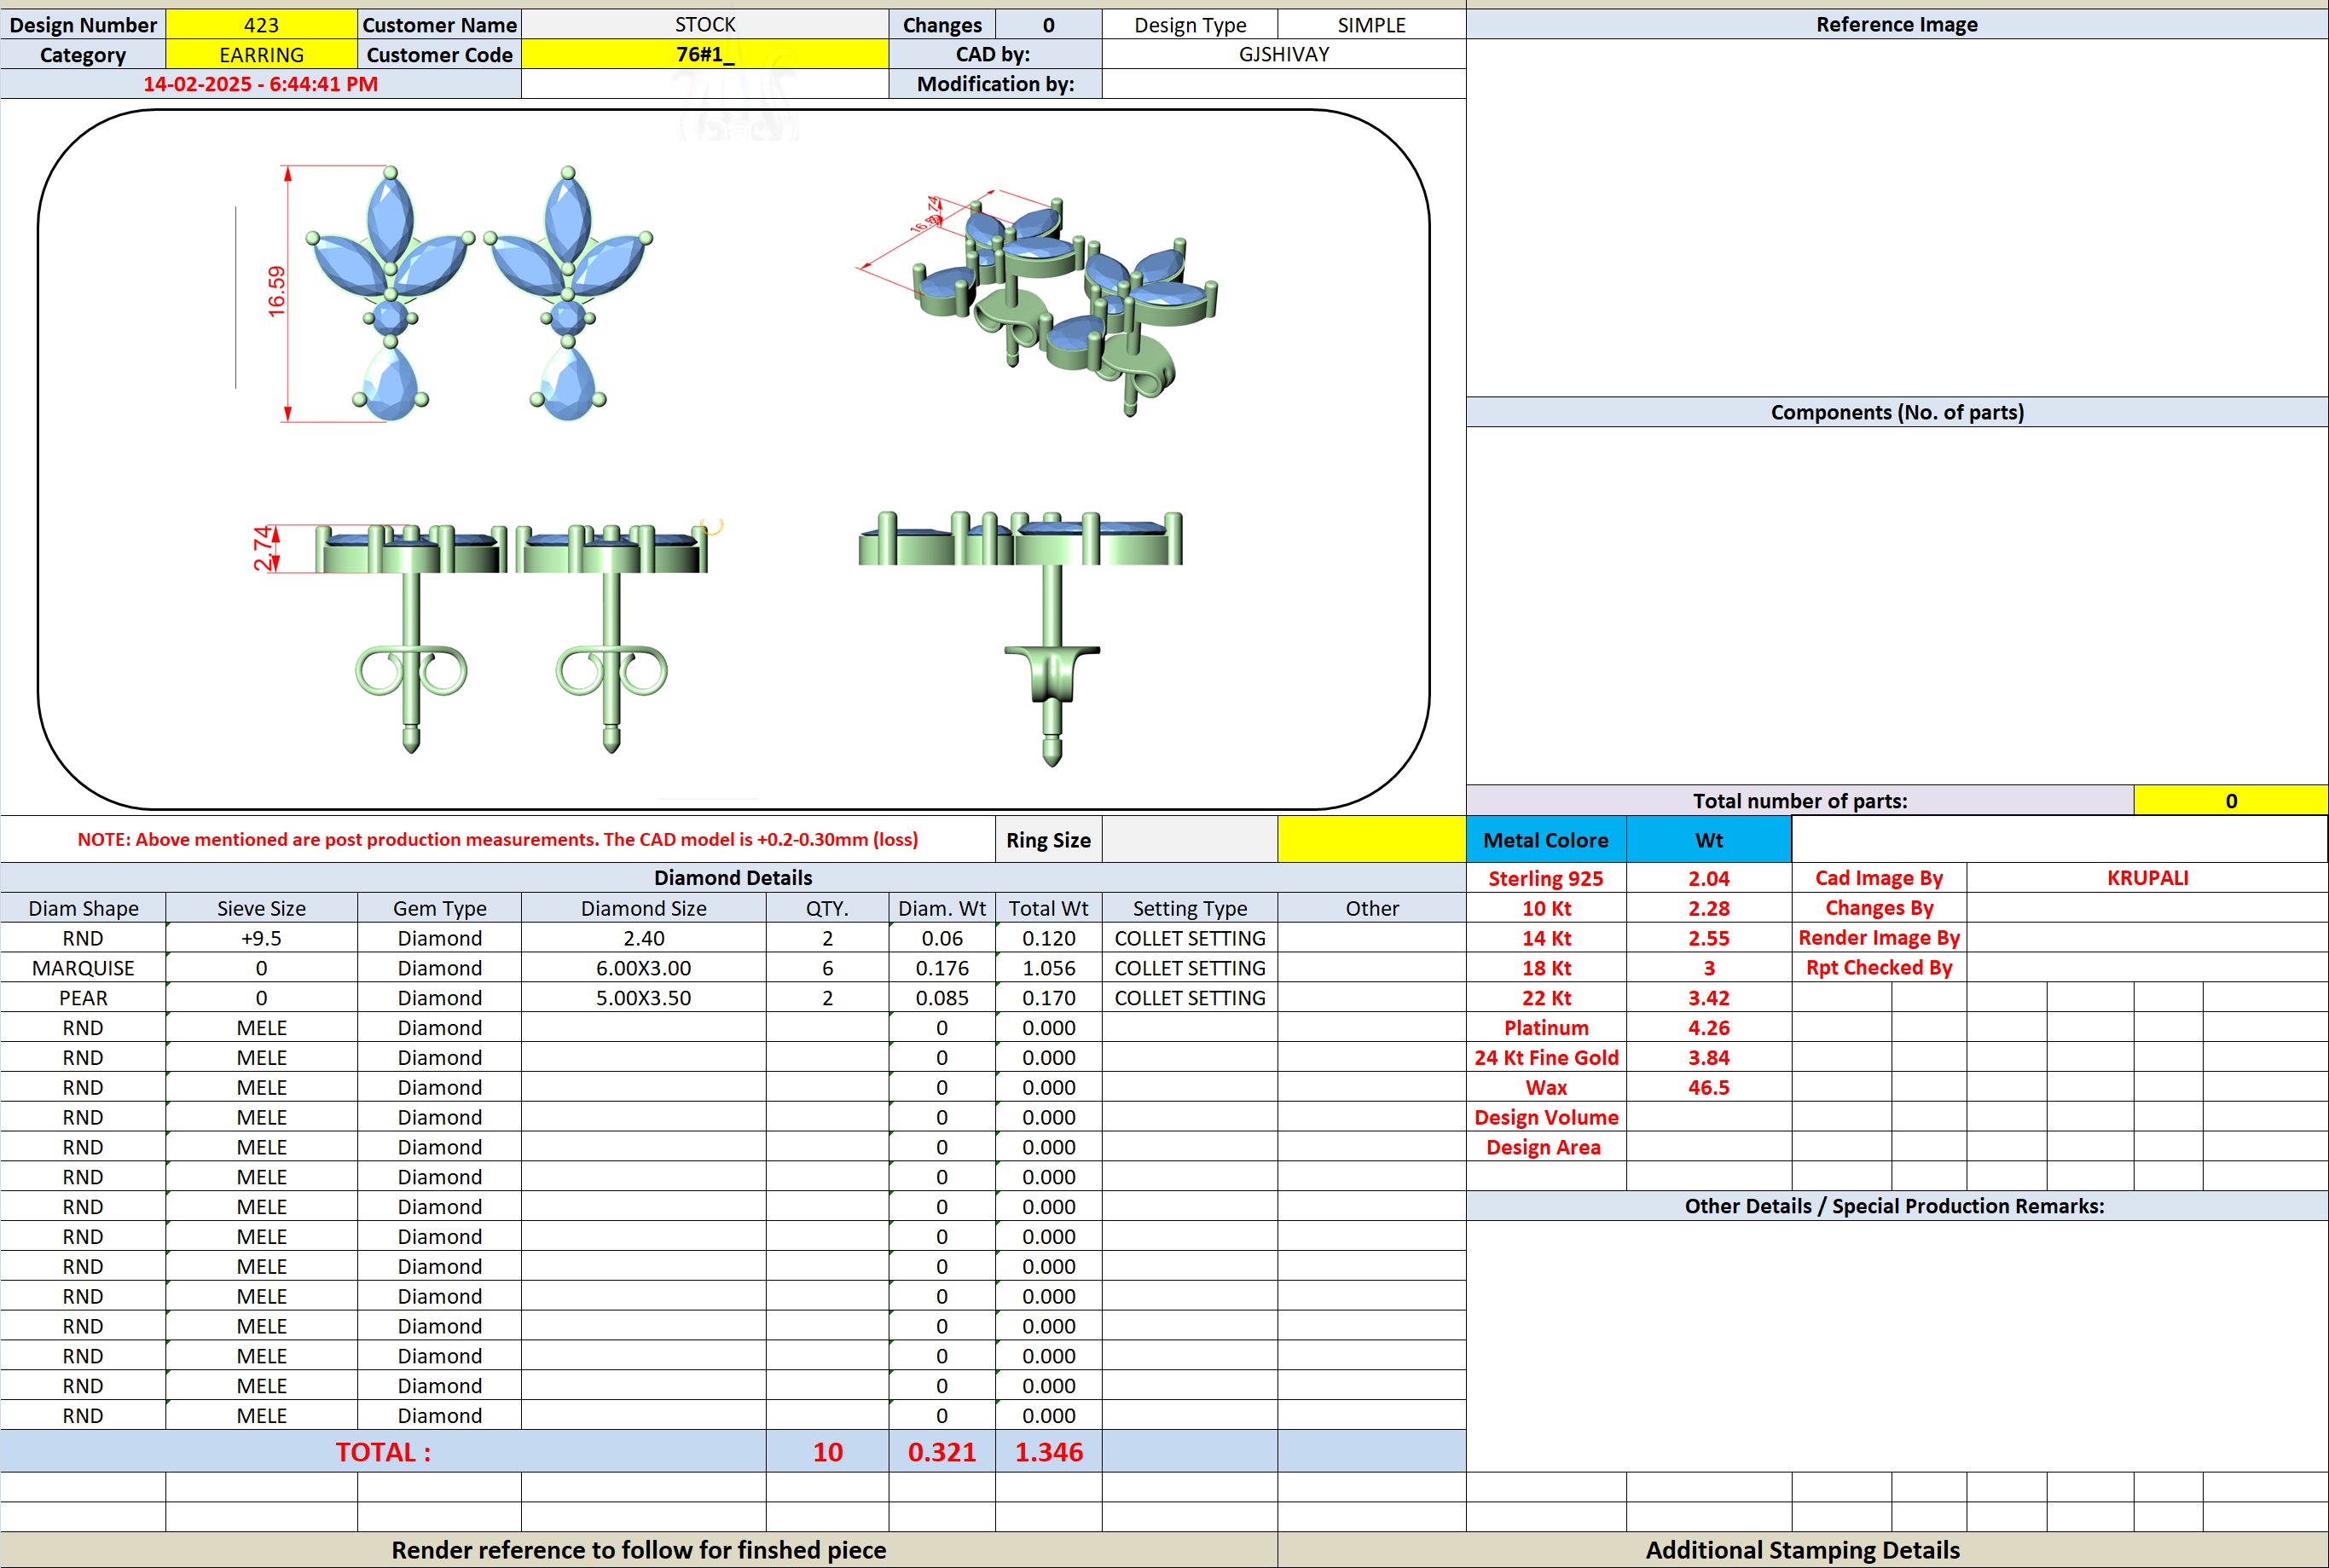The height and width of the screenshot is (1568, 2329).
Task: Click the Render Image By label
Action: (1879, 938)
